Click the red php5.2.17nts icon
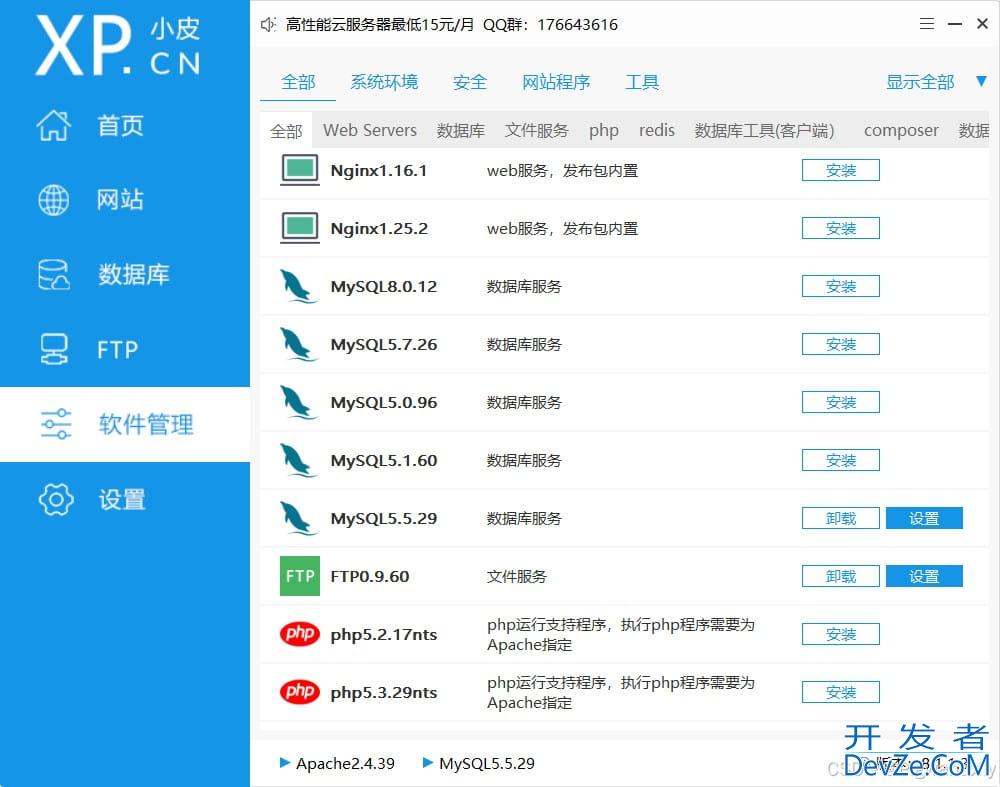1000x787 pixels. pyautogui.click(x=299, y=634)
